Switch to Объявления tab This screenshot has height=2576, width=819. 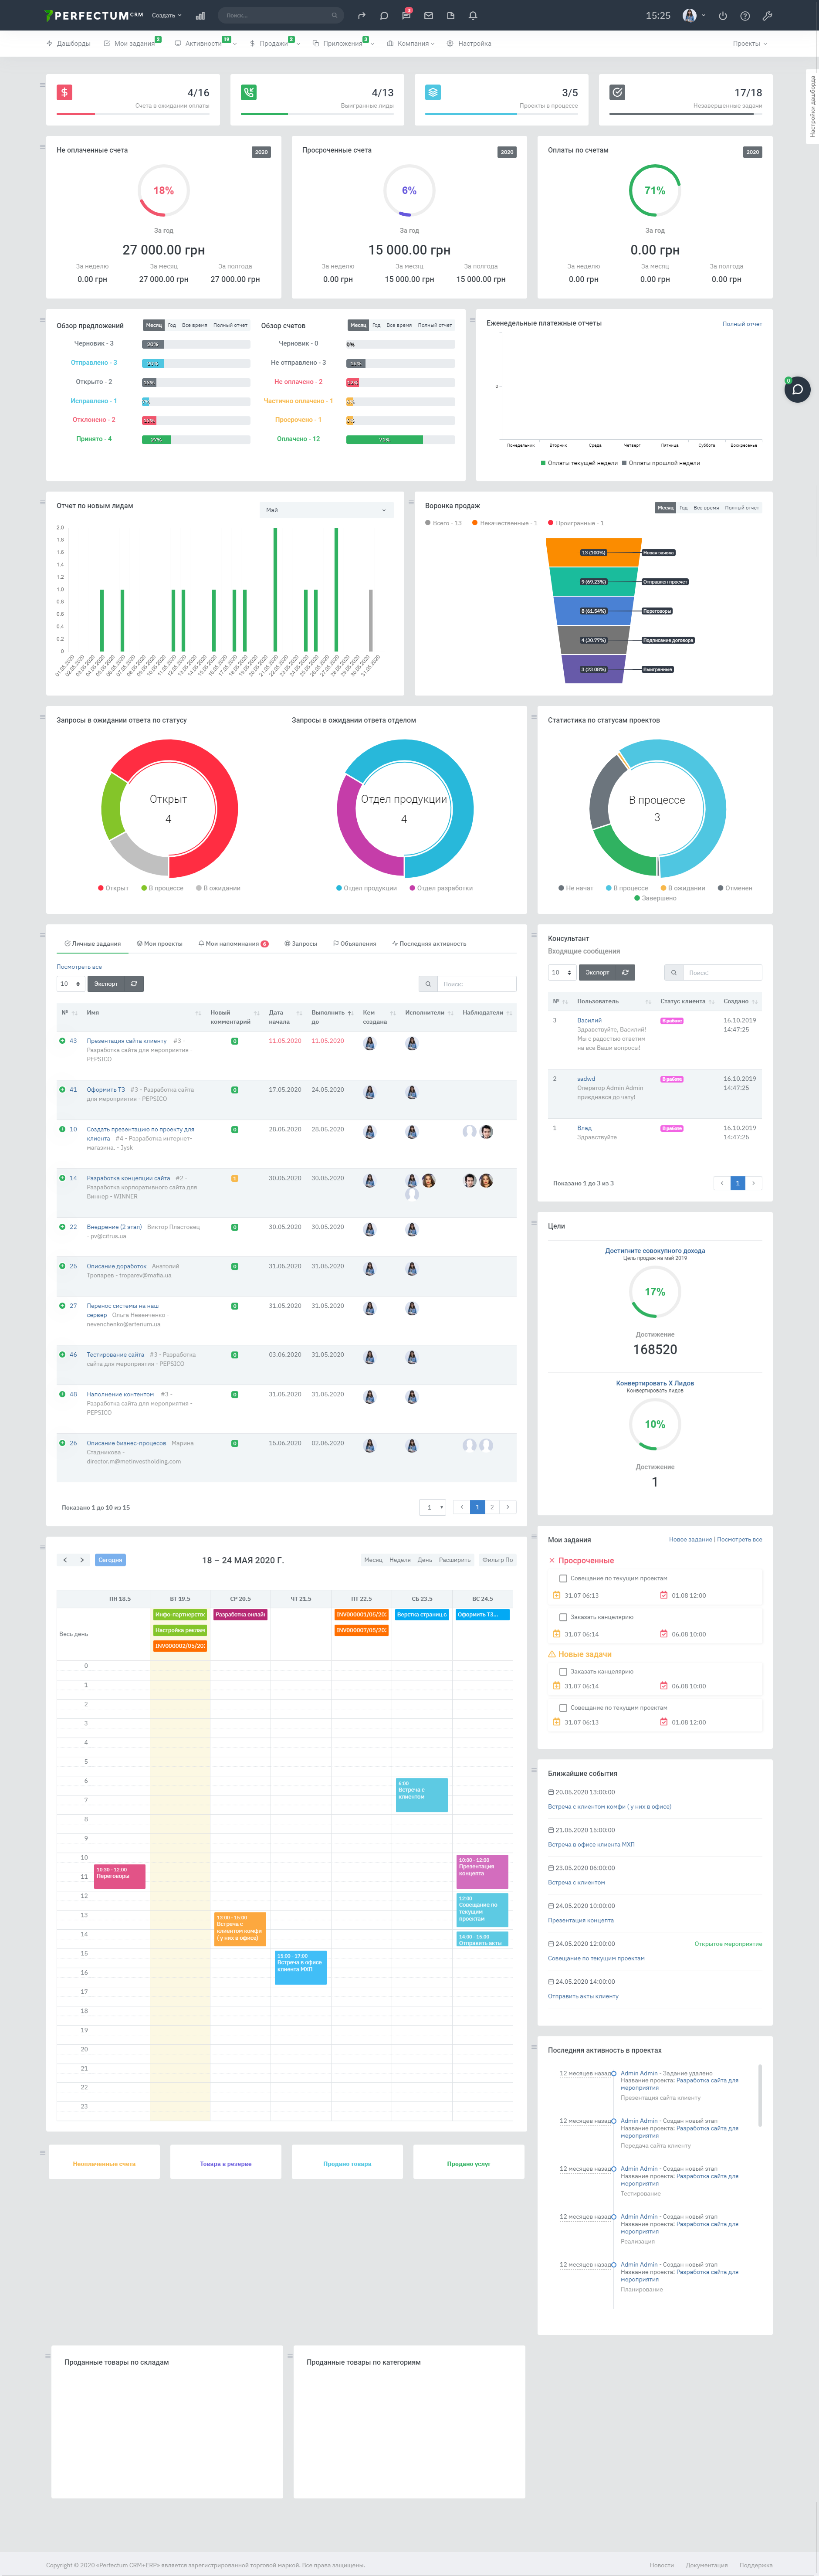click(x=354, y=943)
